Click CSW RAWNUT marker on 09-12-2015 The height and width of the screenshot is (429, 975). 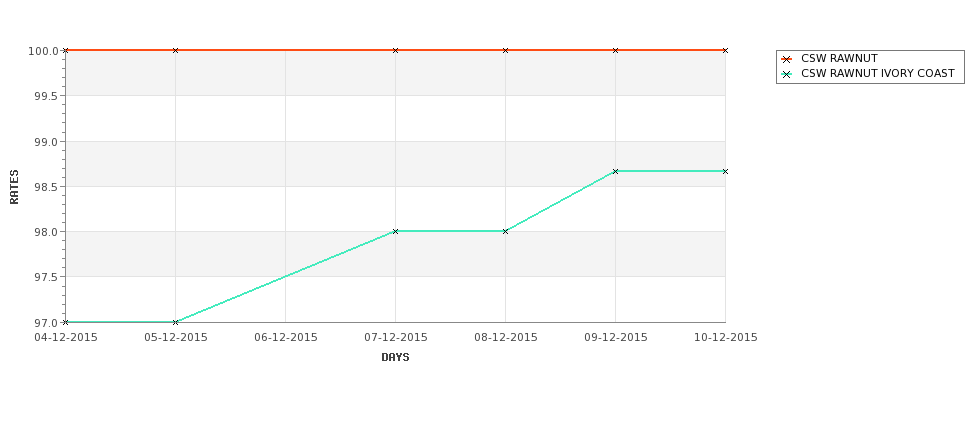coord(616,50)
